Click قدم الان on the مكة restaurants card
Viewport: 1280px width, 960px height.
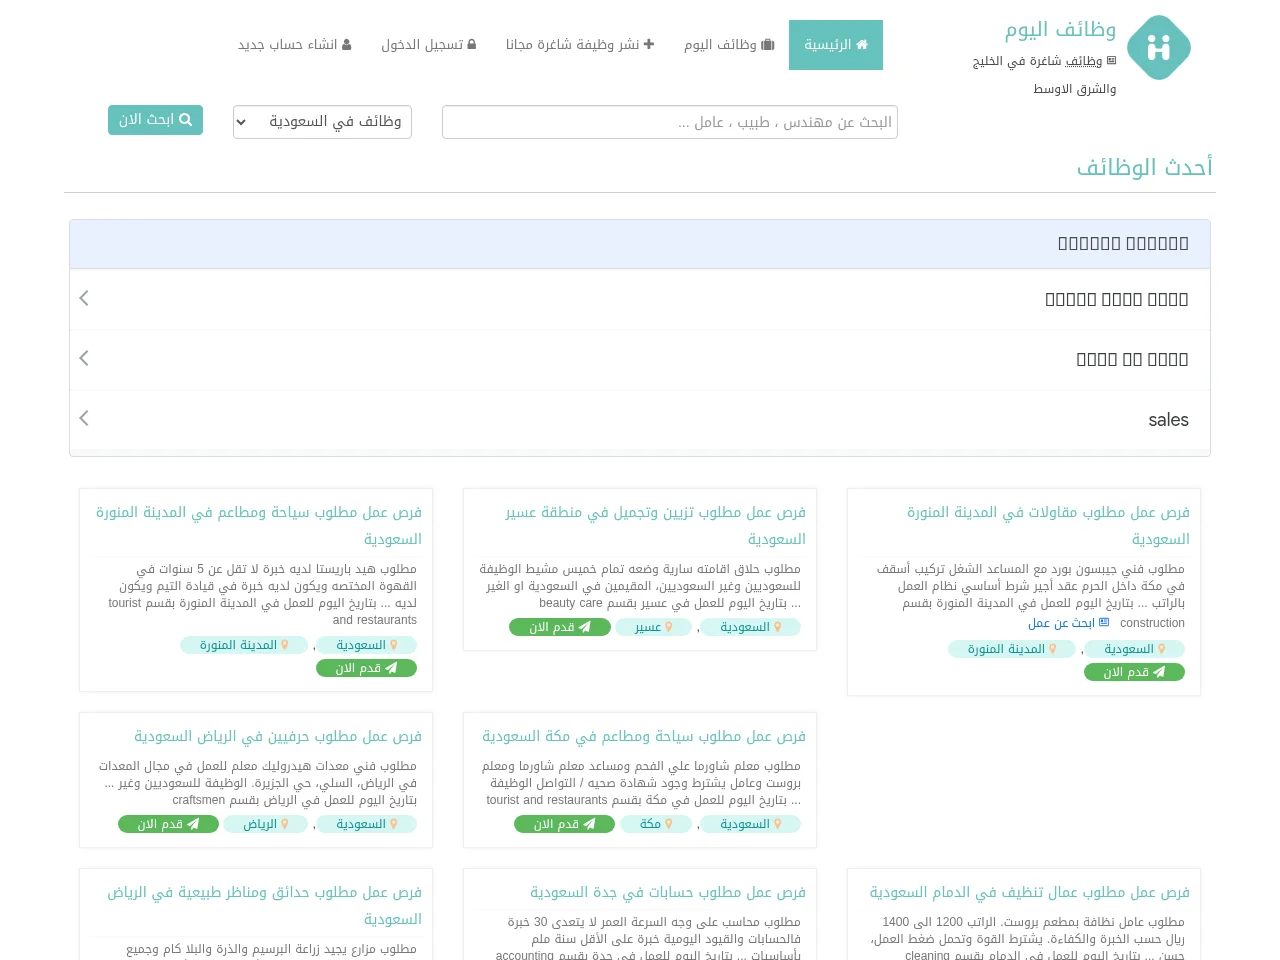click(564, 824)
